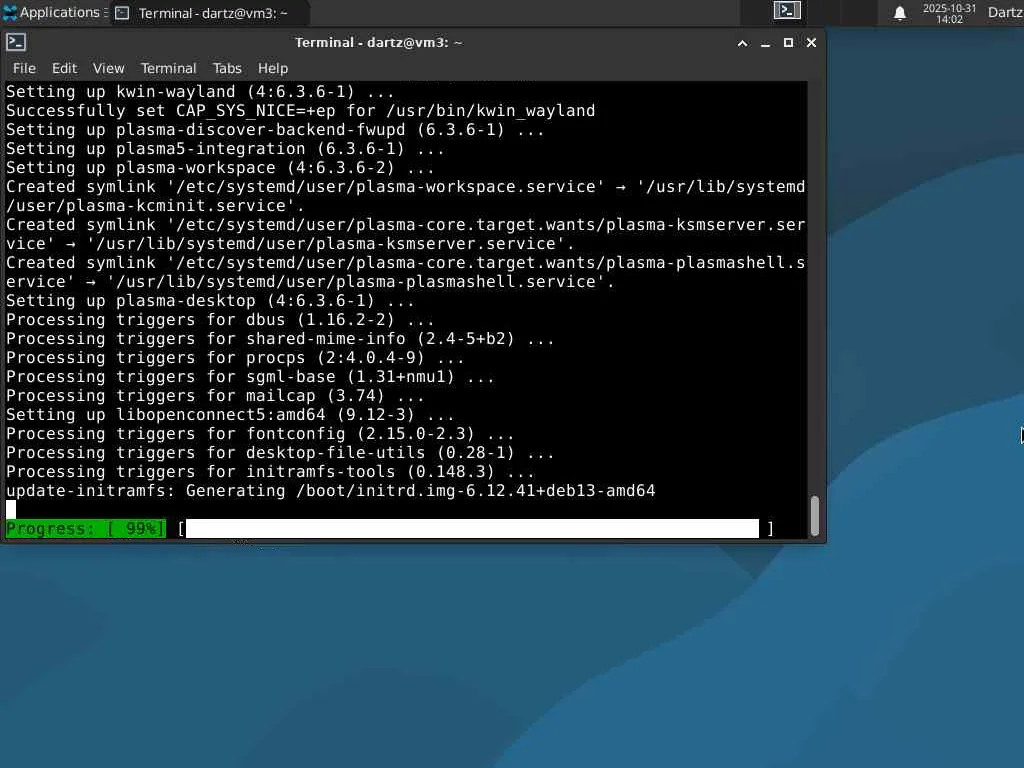The height and width of the screenshot is (768, 1024).
Task: Open the Edit menu
Action: 65,69
